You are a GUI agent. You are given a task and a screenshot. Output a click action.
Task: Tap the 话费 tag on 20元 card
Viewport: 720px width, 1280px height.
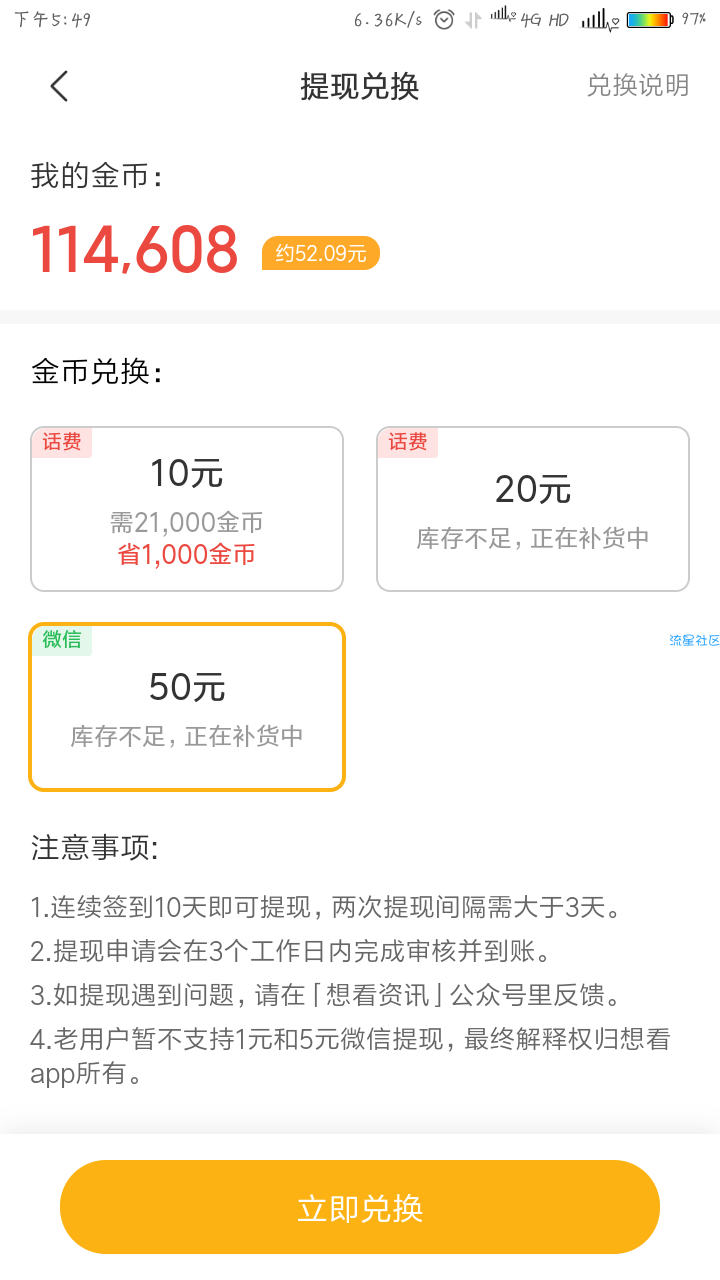(x=408, y=442)
